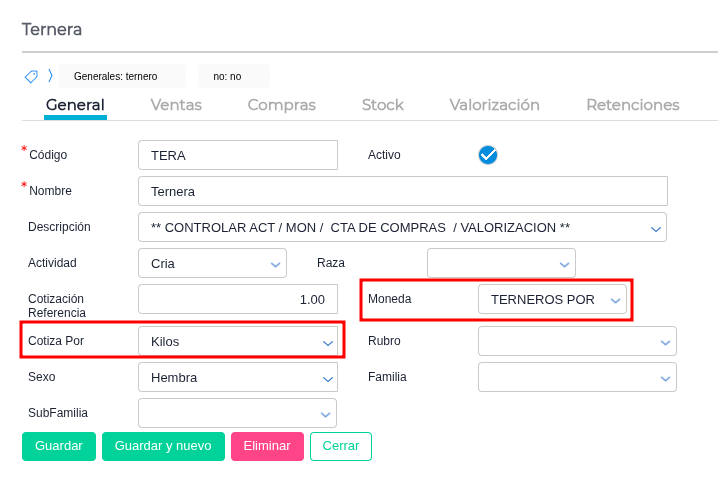Open the Stock tab
Screen dimensions: 718x489
point(382,105)
